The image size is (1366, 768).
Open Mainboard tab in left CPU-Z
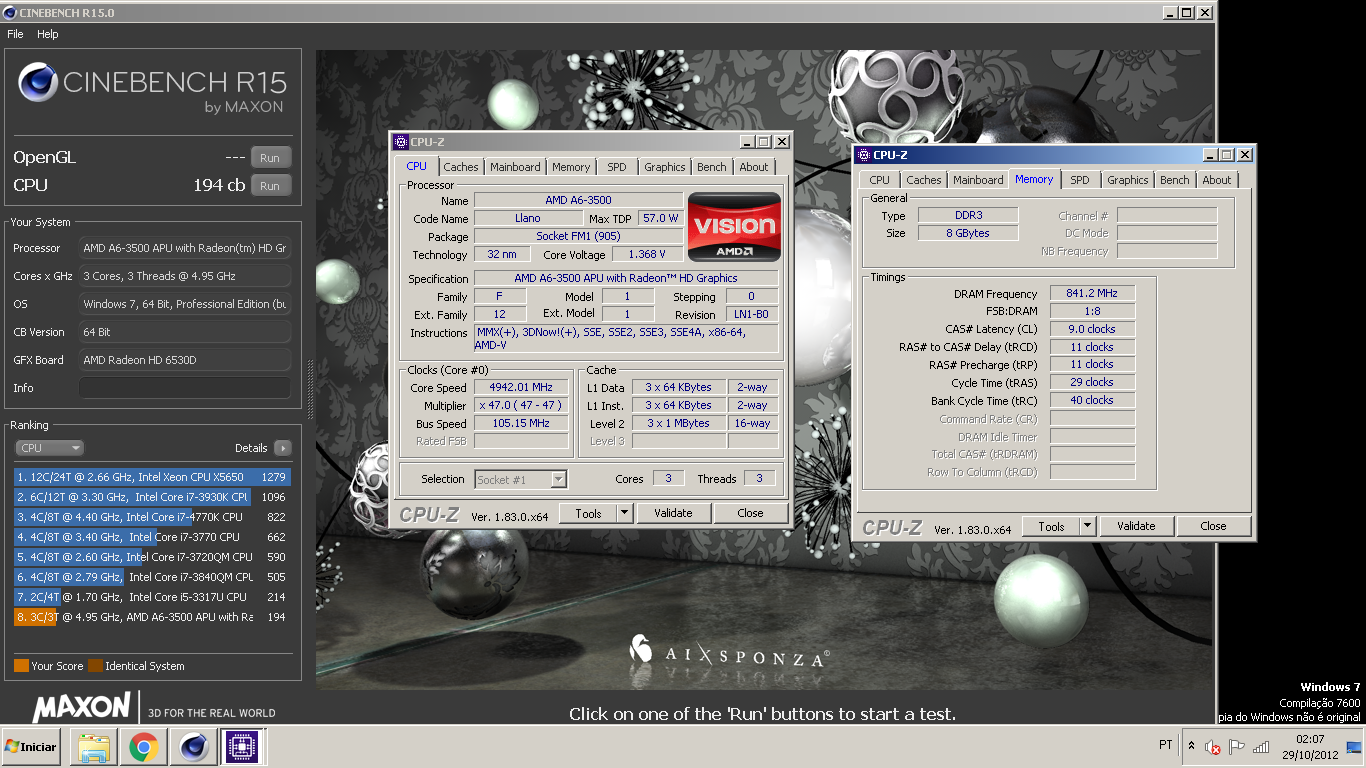tap(515, 167)
